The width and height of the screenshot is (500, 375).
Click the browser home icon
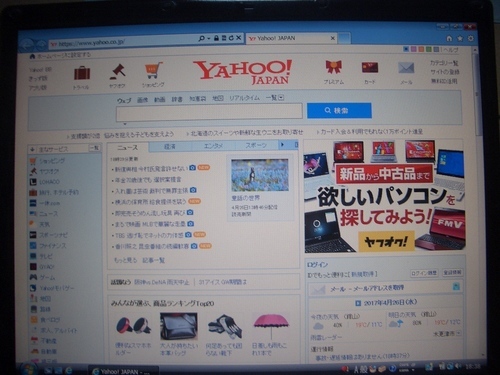(449, 39)
